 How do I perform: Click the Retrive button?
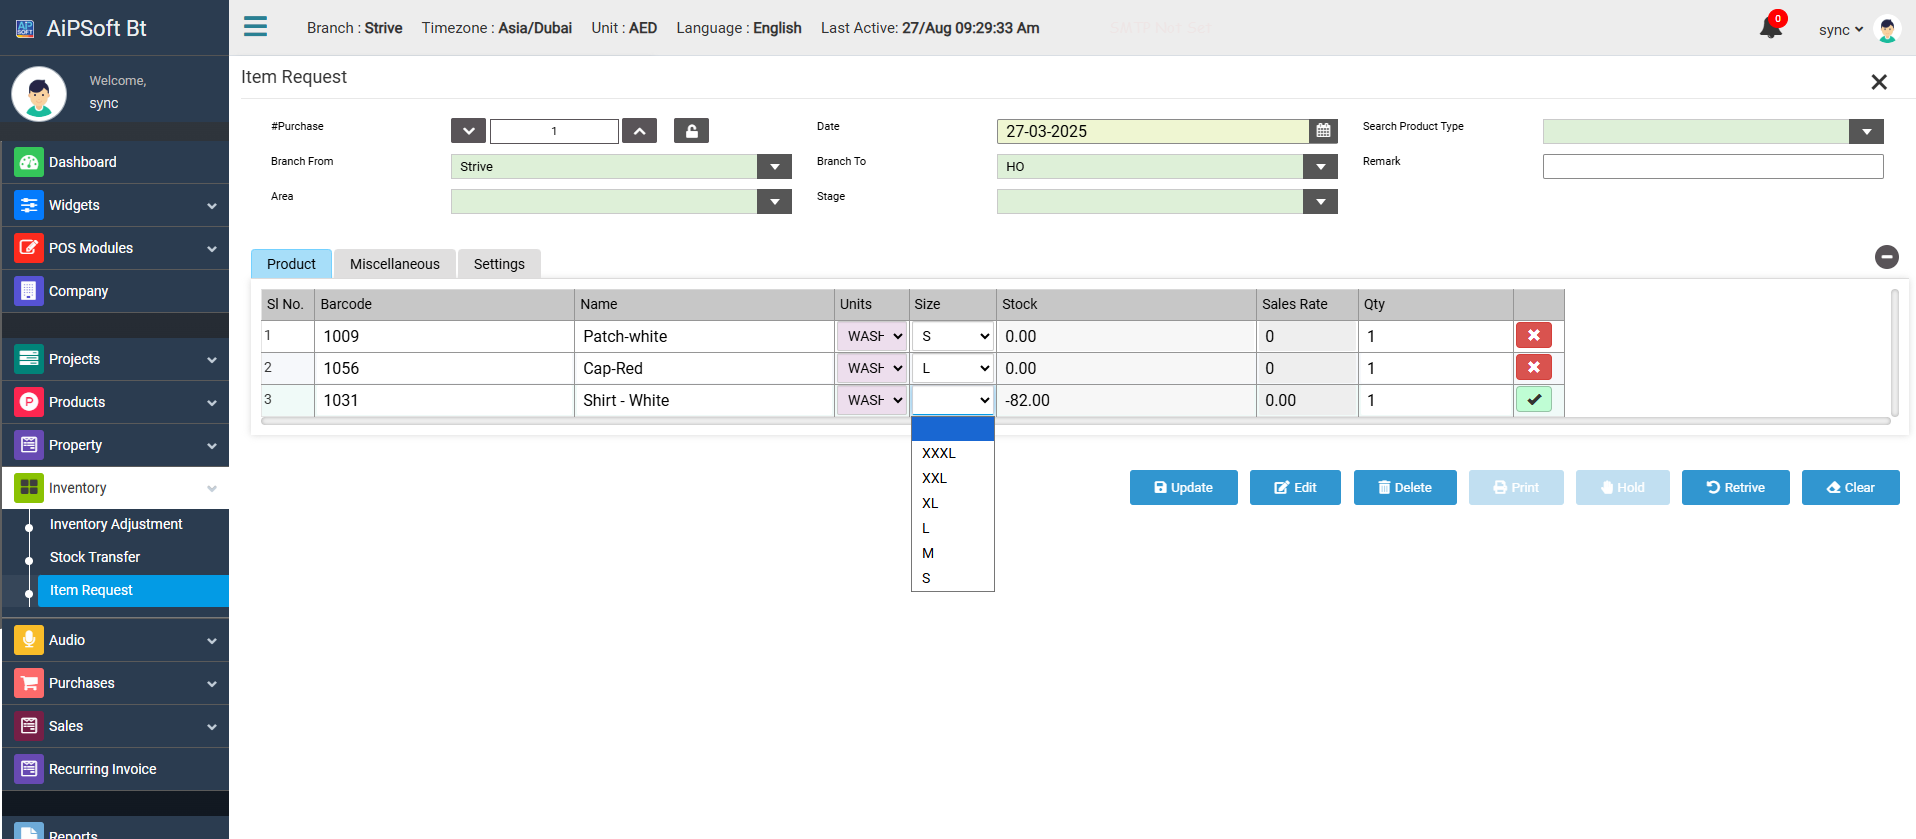click(x=1735, y=488)
